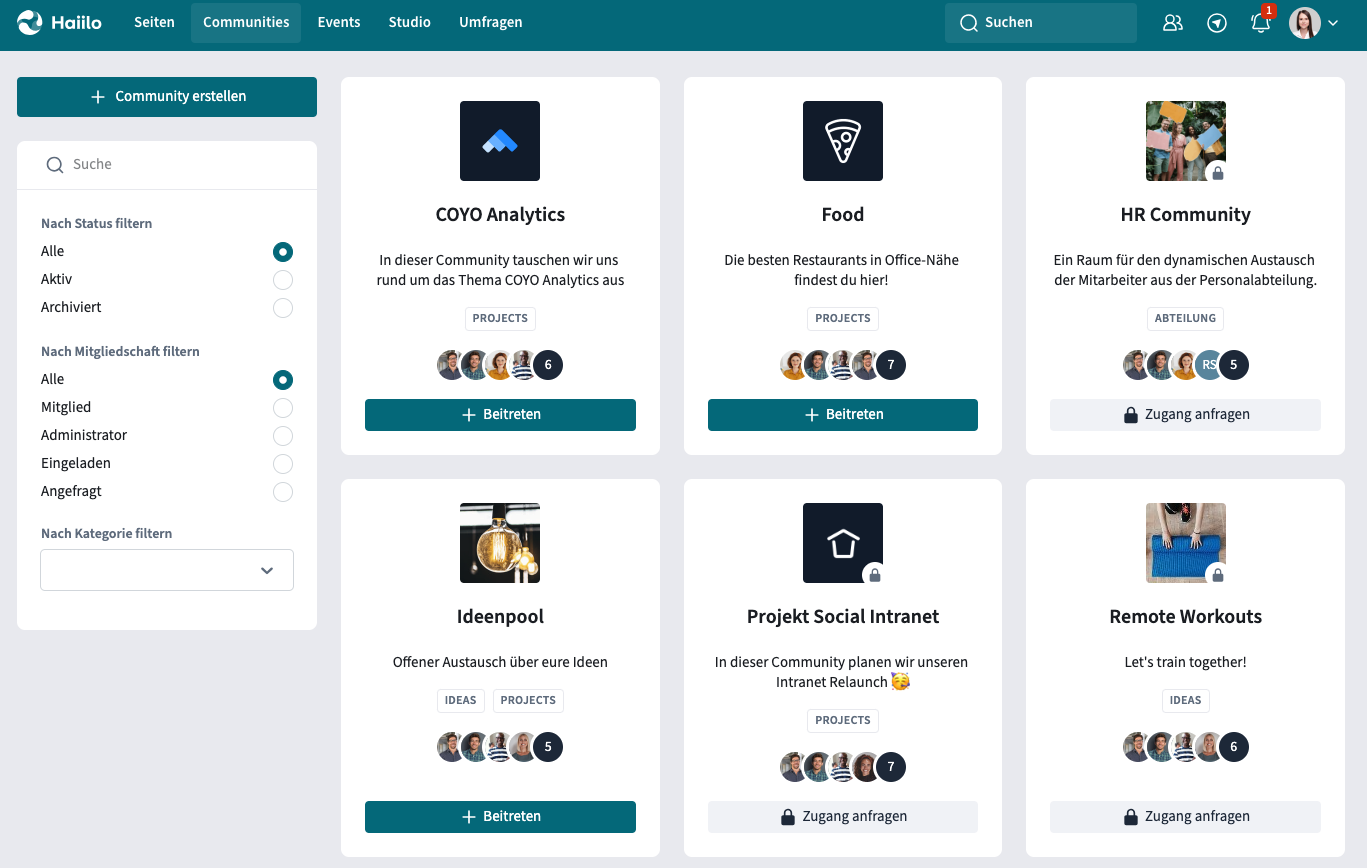The width and height of the screenshot is (1367, 868).
Task: Click the Community erstellen button
Action: pyautogui.click(x=167, y=97)
